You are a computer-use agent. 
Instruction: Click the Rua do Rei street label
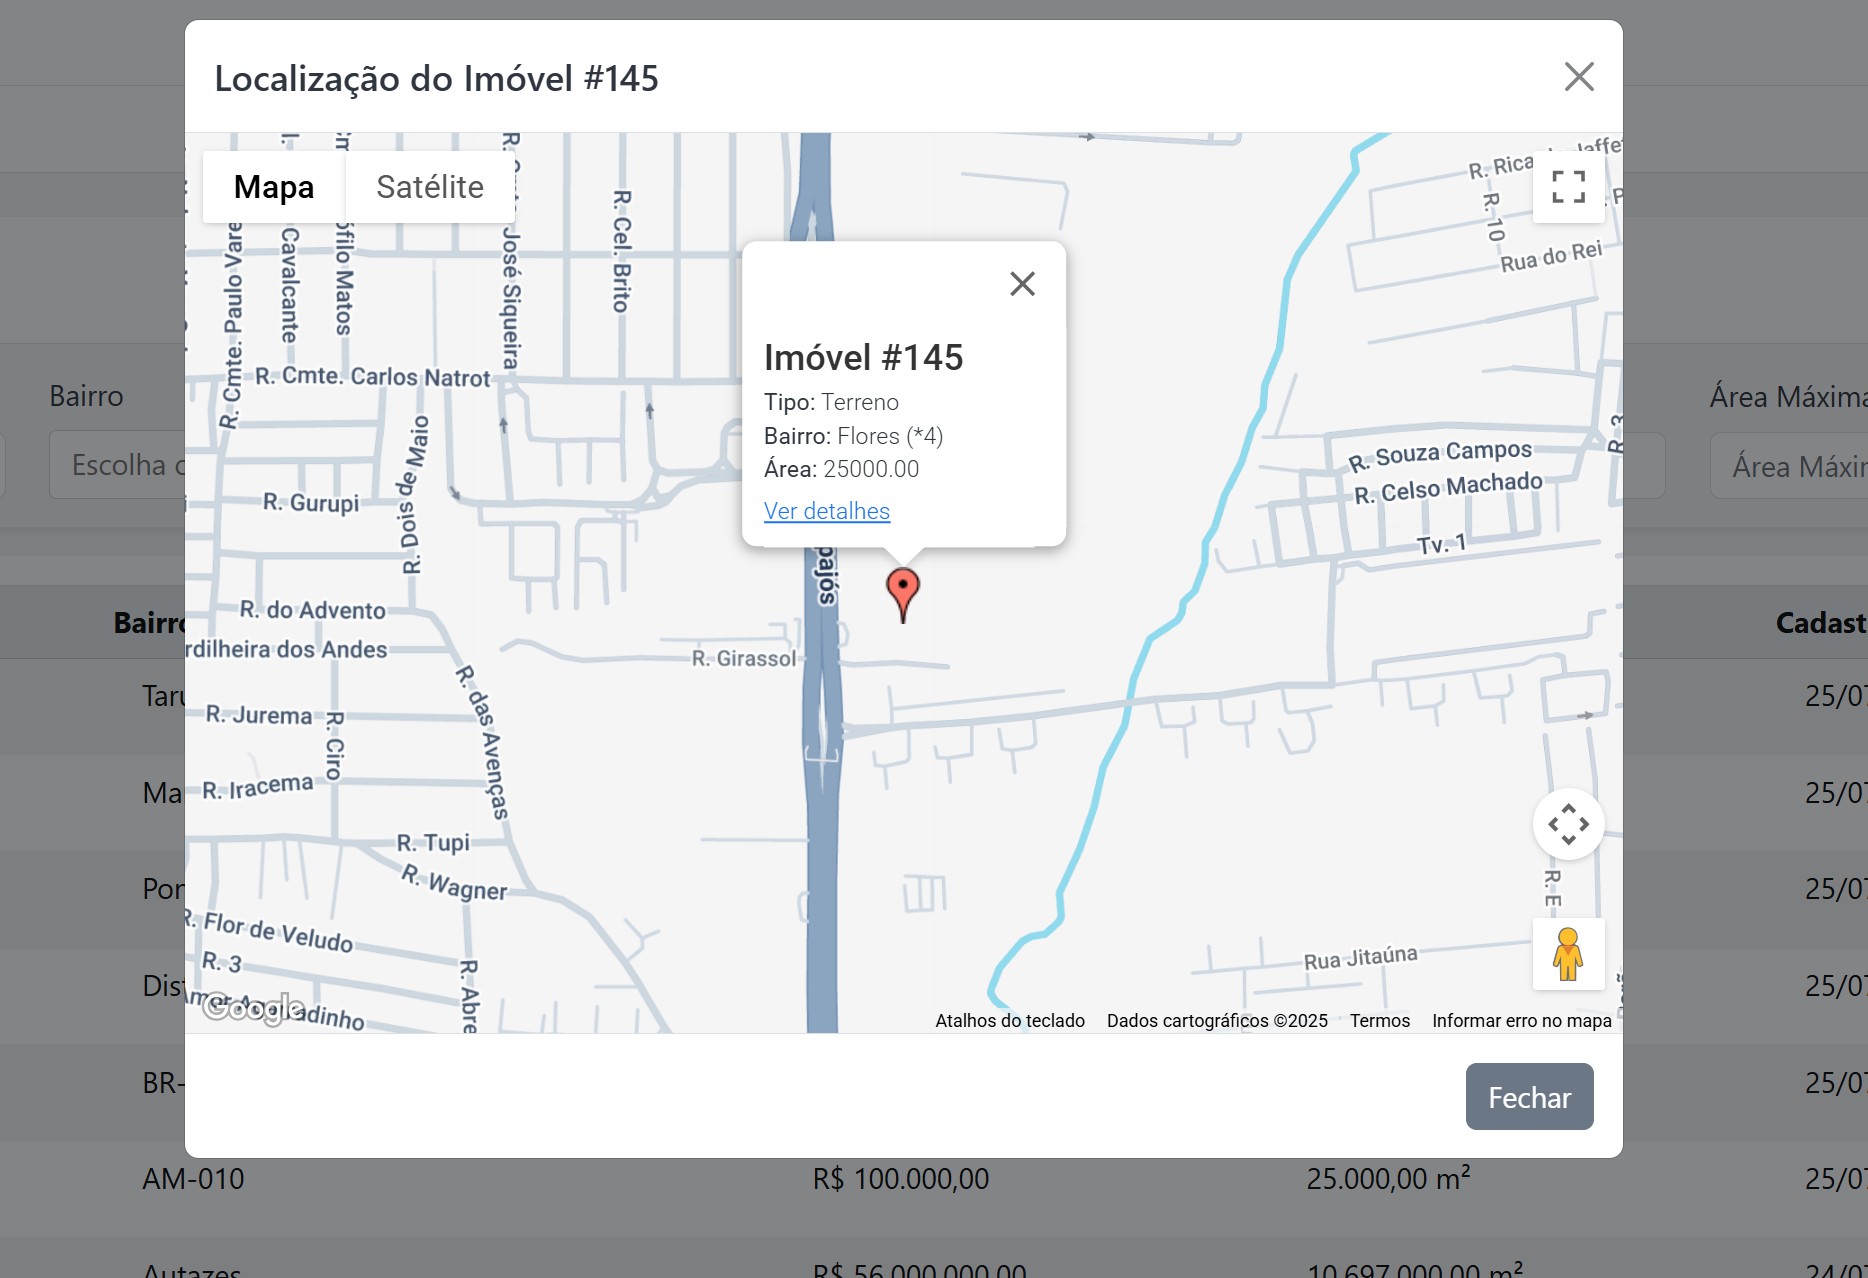pos(1551,256)
